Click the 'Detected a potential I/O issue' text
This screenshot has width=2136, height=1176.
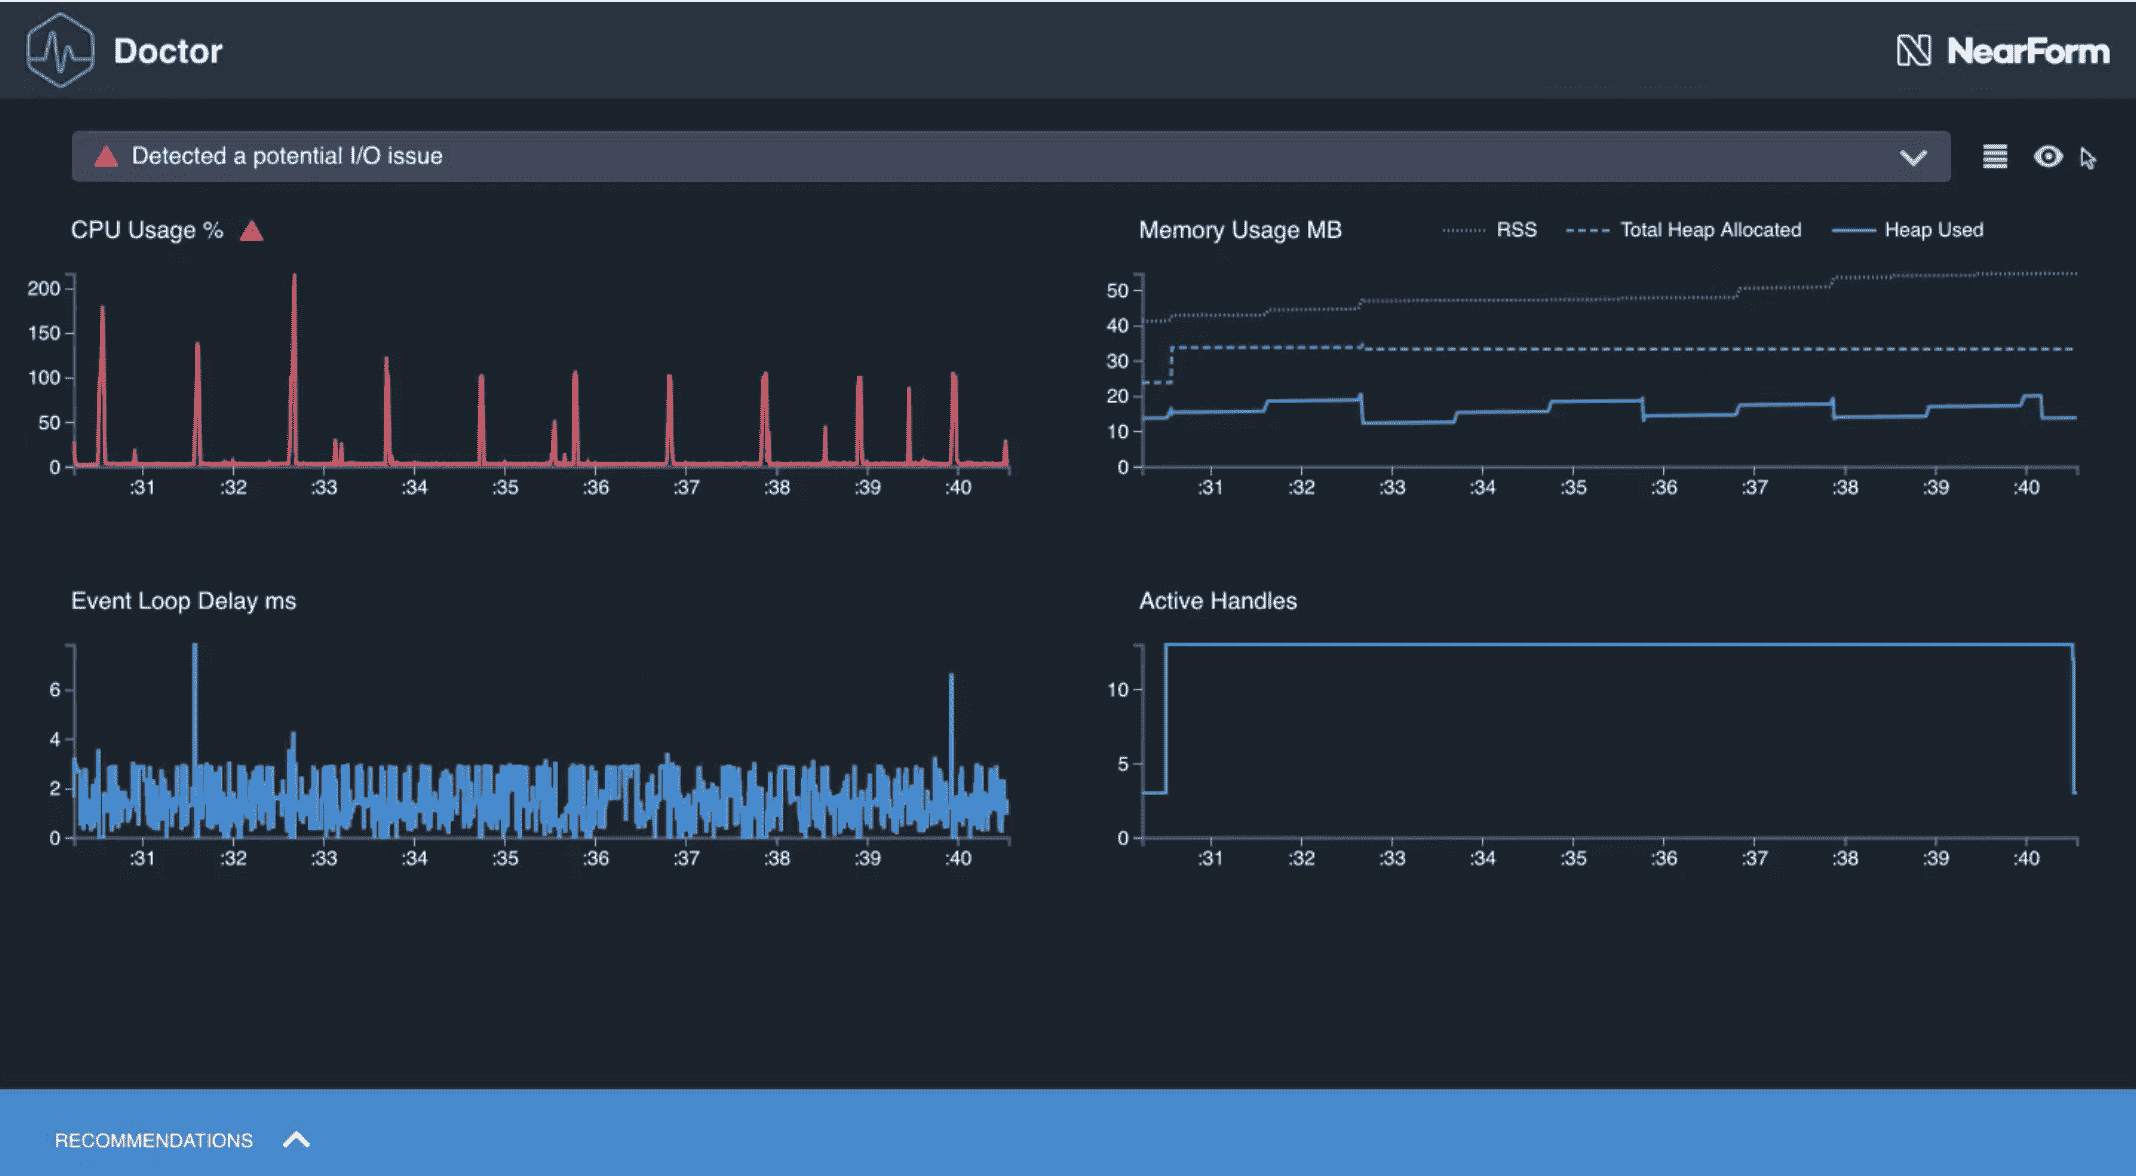pyautogui.click(x=287, y=156)
